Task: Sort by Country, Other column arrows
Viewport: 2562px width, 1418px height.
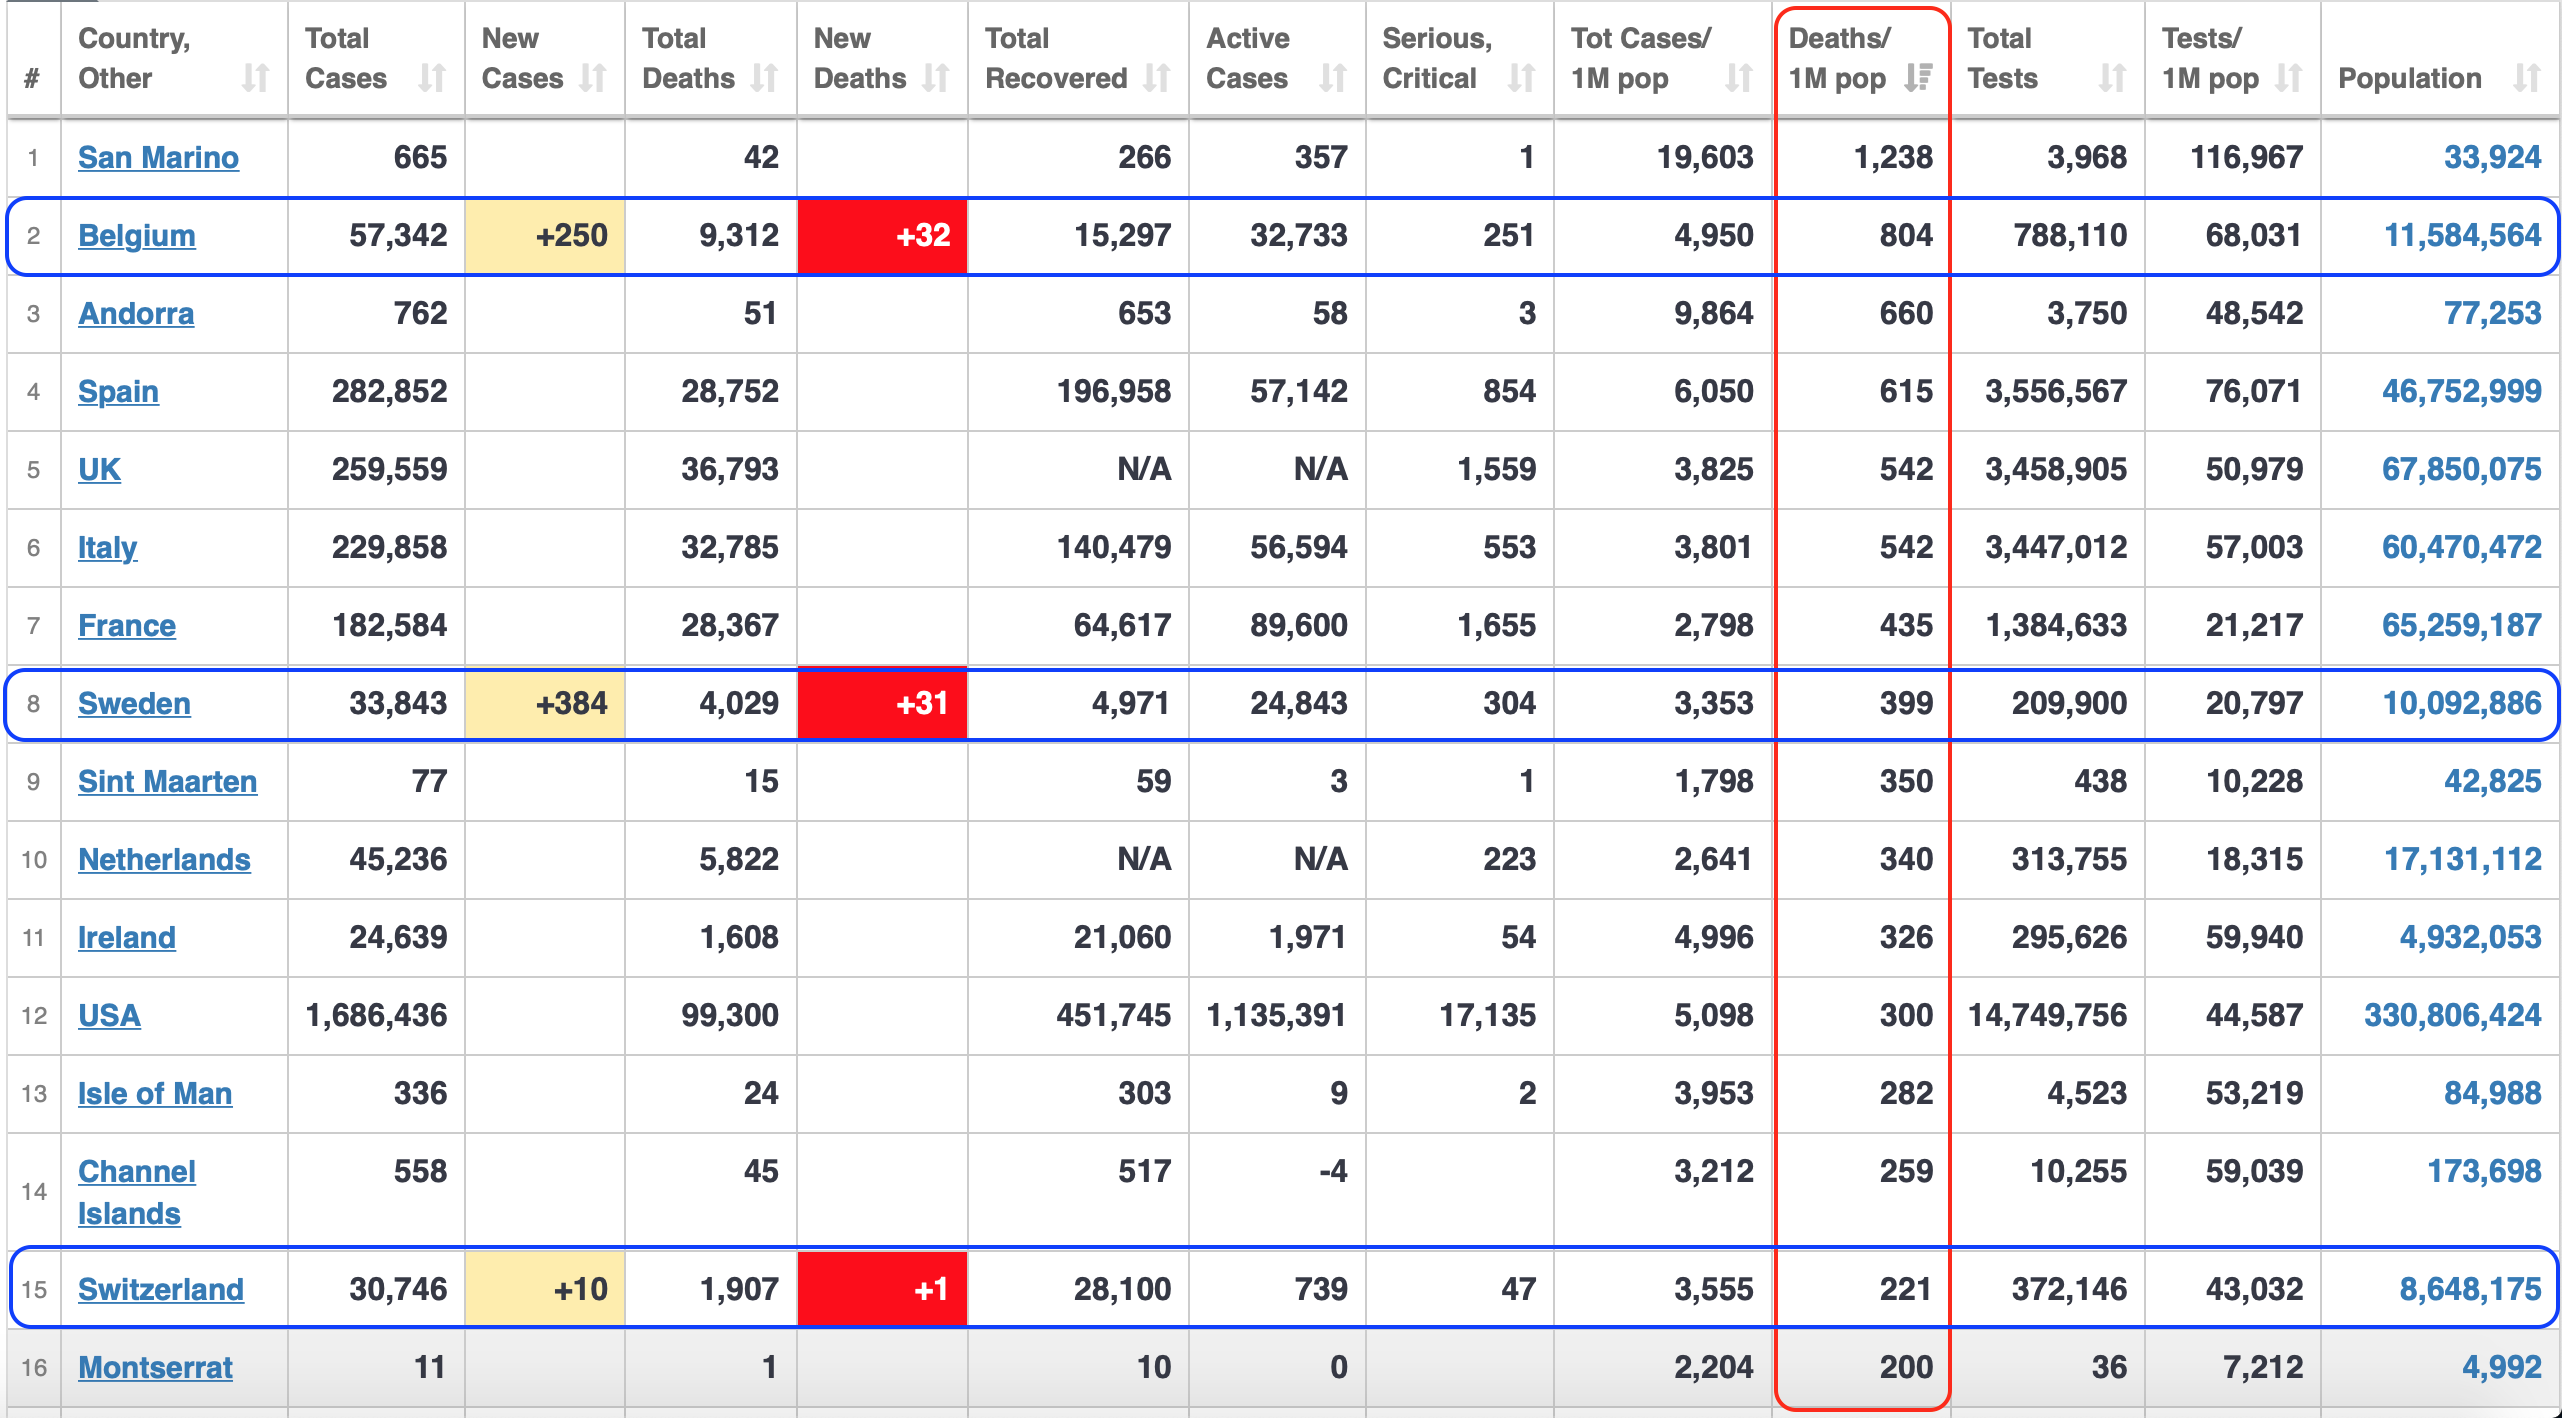Action: click(256, 78)
